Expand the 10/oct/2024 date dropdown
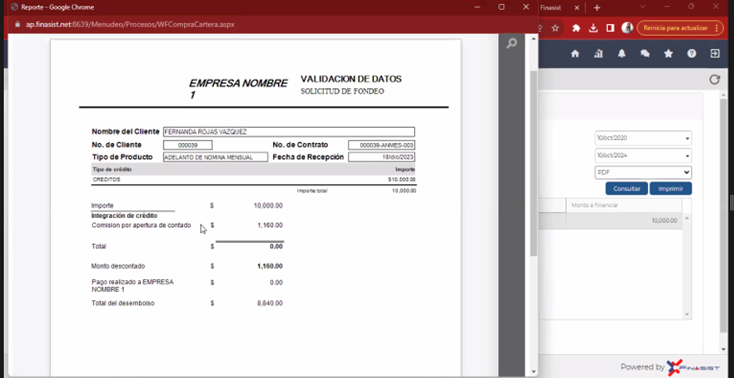This screenshot has width=734, height=378. coord(643,156)
